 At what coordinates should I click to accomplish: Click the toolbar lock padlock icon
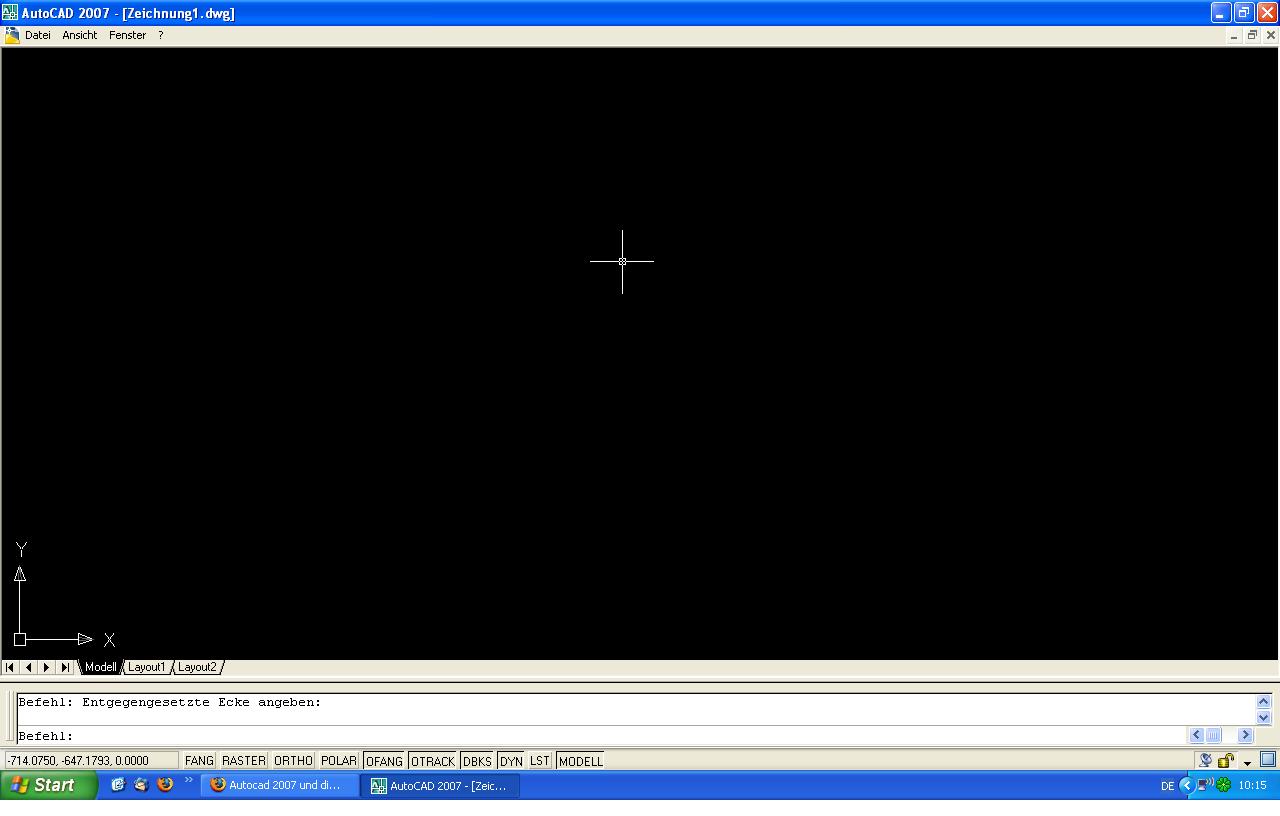tap(1226, 760)
